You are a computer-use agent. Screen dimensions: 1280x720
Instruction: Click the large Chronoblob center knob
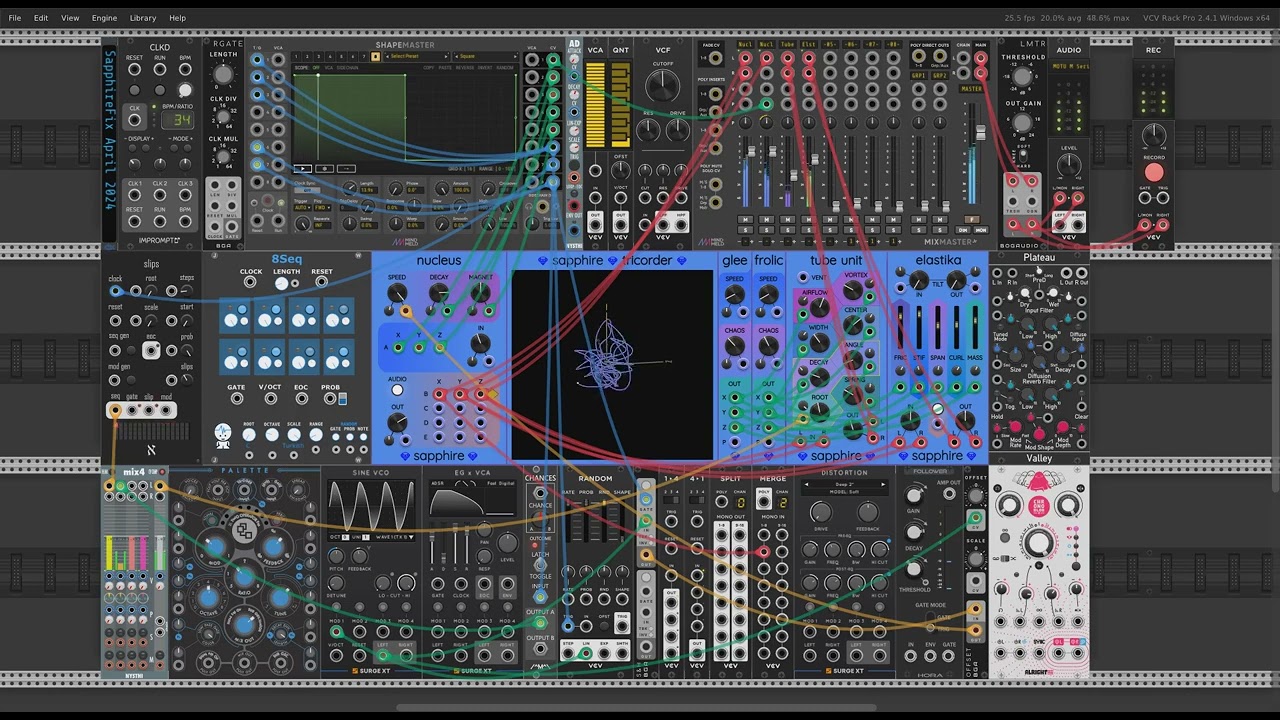point(1039,542)
